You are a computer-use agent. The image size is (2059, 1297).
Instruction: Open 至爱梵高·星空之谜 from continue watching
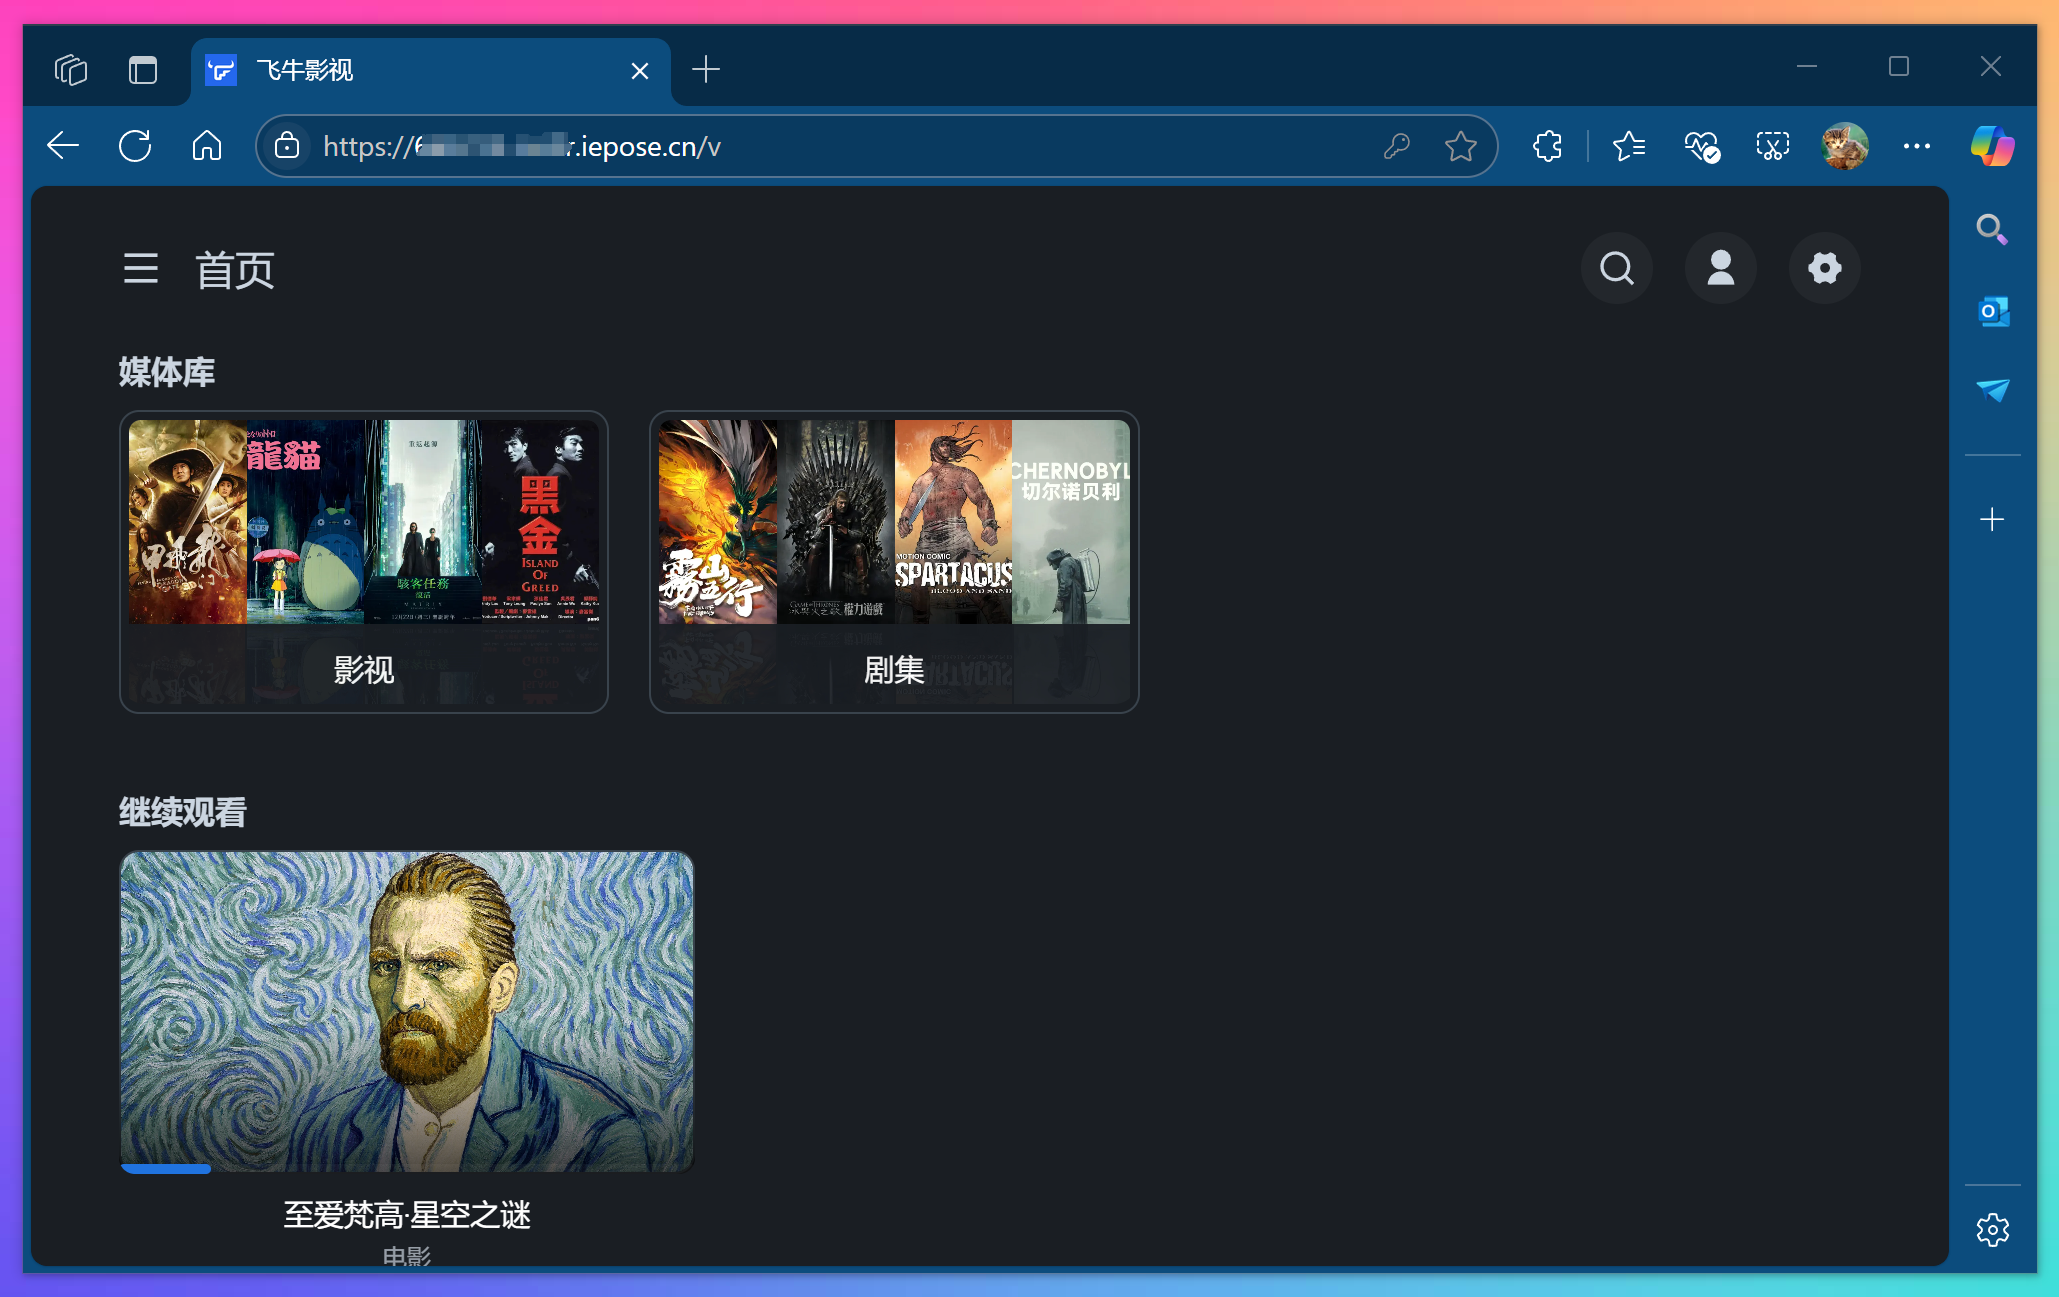point(406,1011)
